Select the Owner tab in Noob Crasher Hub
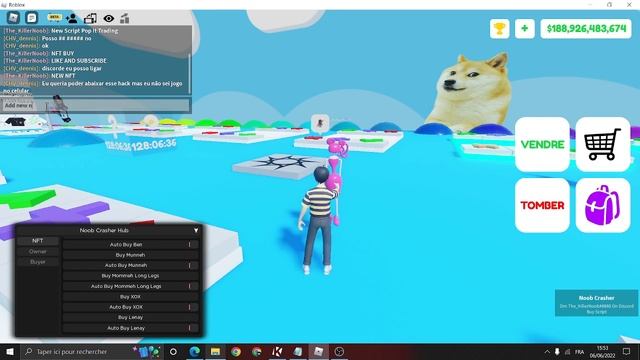 point(38,251)
